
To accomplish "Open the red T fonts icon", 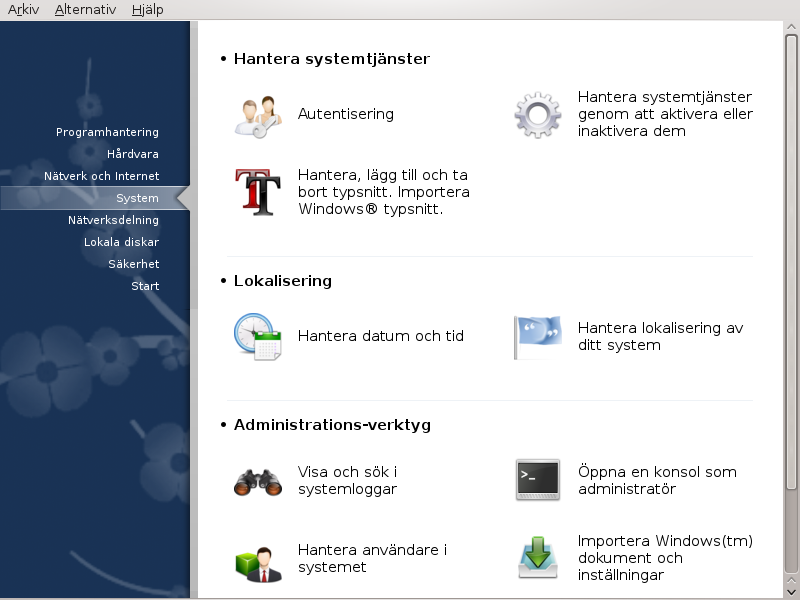I will (258, 192).
